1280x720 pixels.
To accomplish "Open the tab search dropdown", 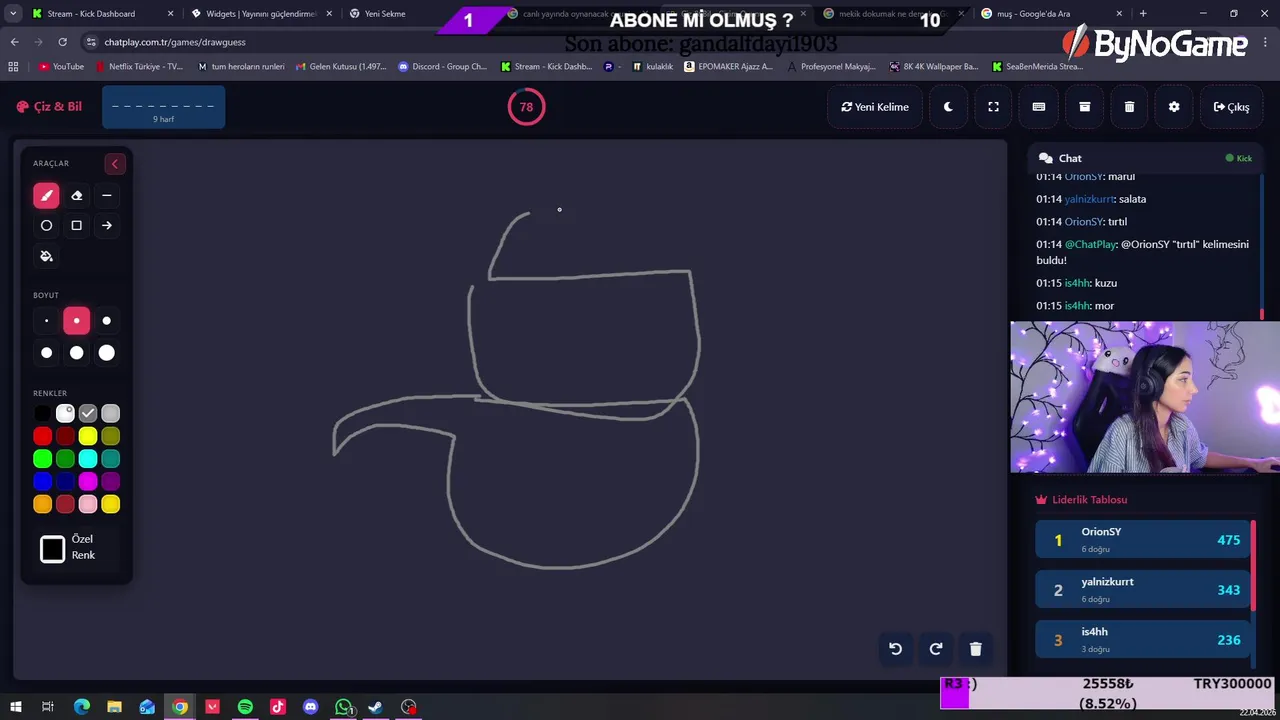I will pos(12,14).
